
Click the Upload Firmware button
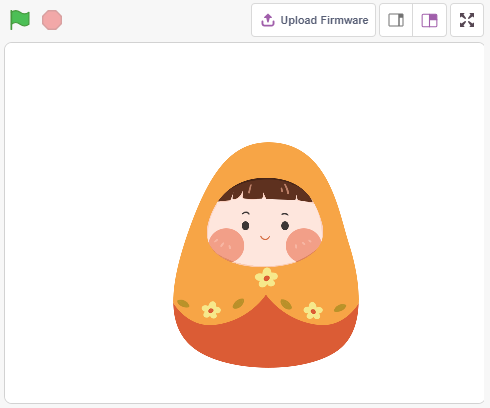313,20
